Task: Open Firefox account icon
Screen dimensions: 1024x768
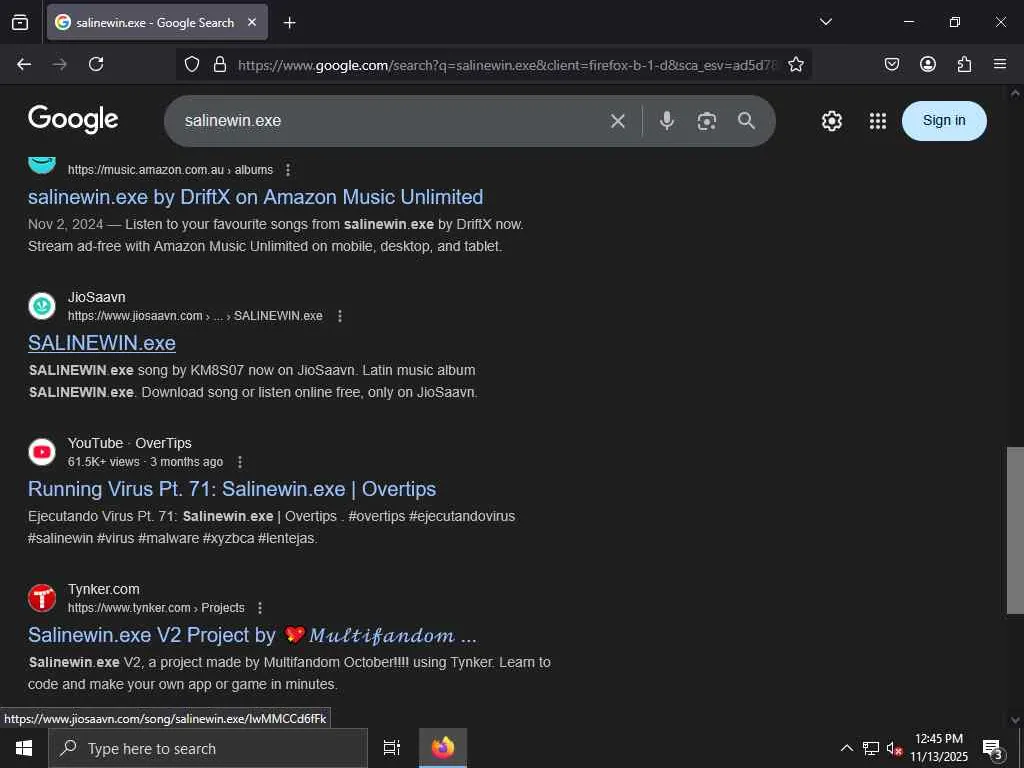Action: [927, 64]
